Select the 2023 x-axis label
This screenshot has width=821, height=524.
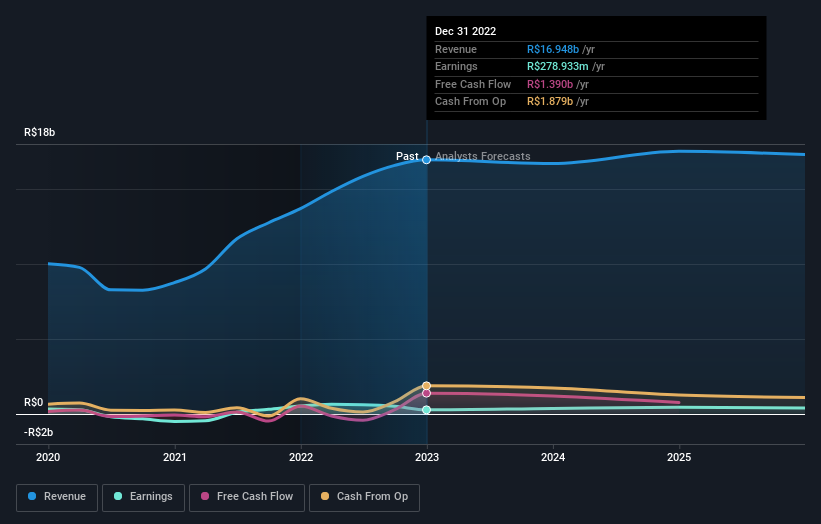pyautogui.click(x=427, y=457)
